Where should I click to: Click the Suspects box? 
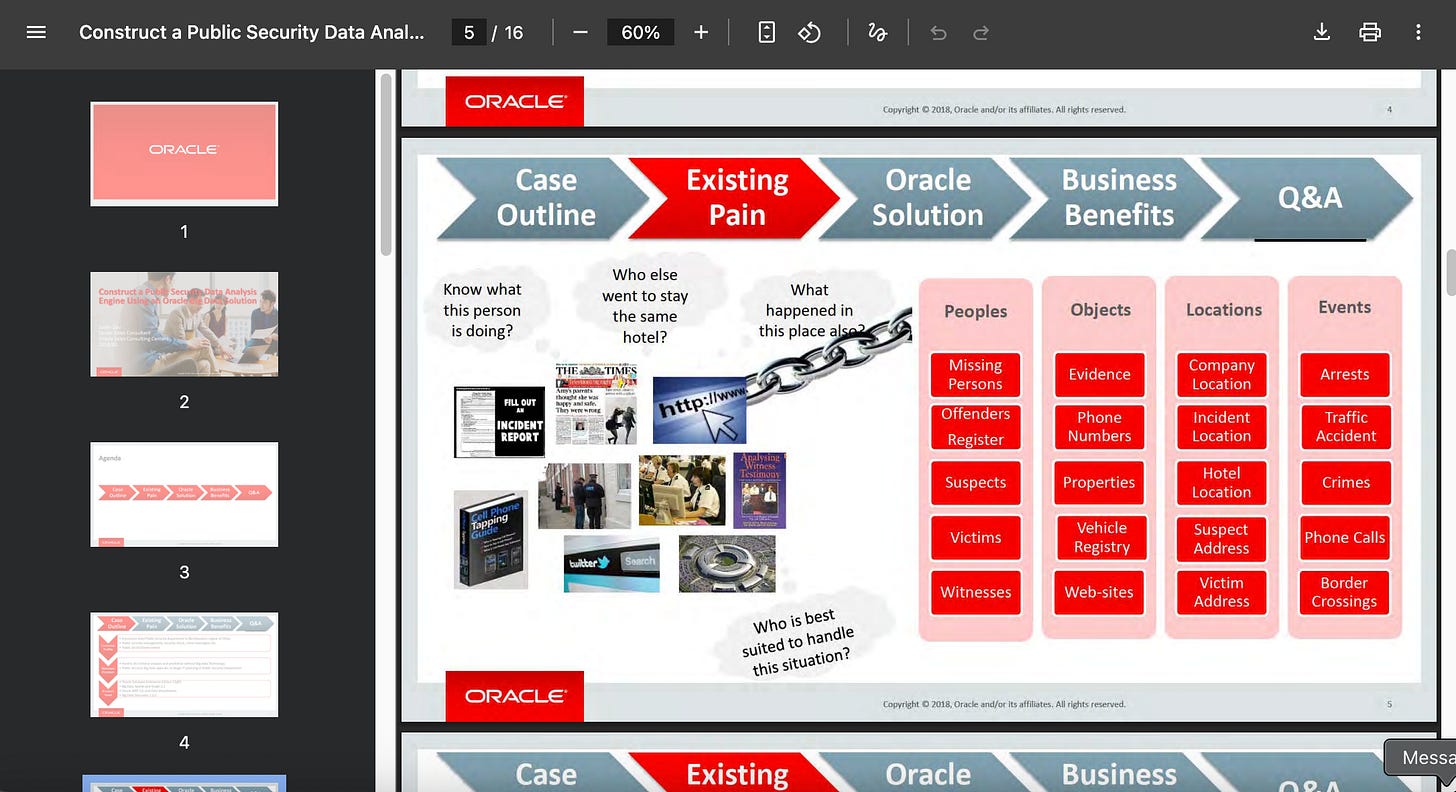point(975,482)
